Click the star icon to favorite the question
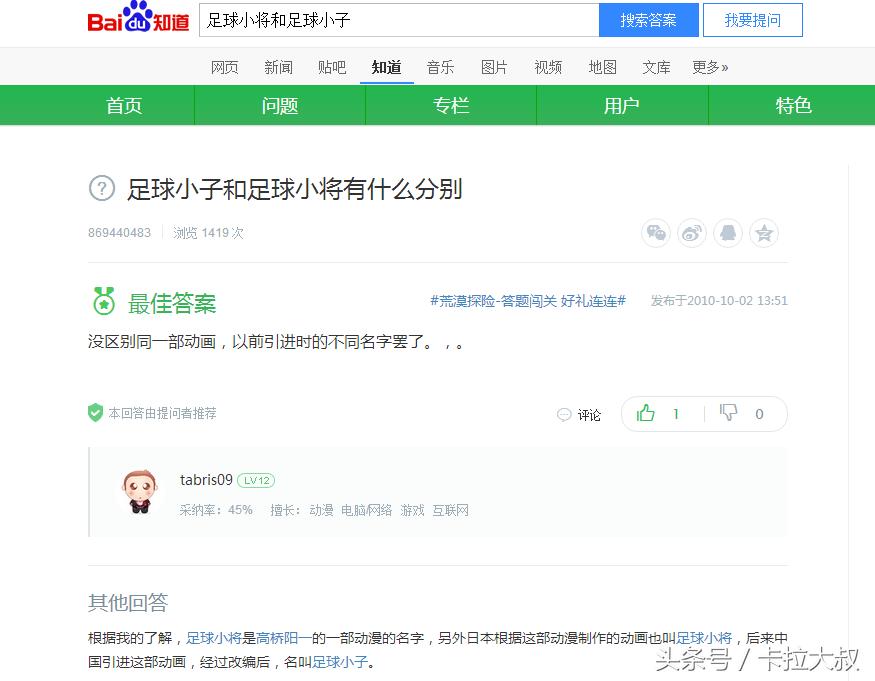The width and height of the screenshot is (875, 681). pos(764,232)
